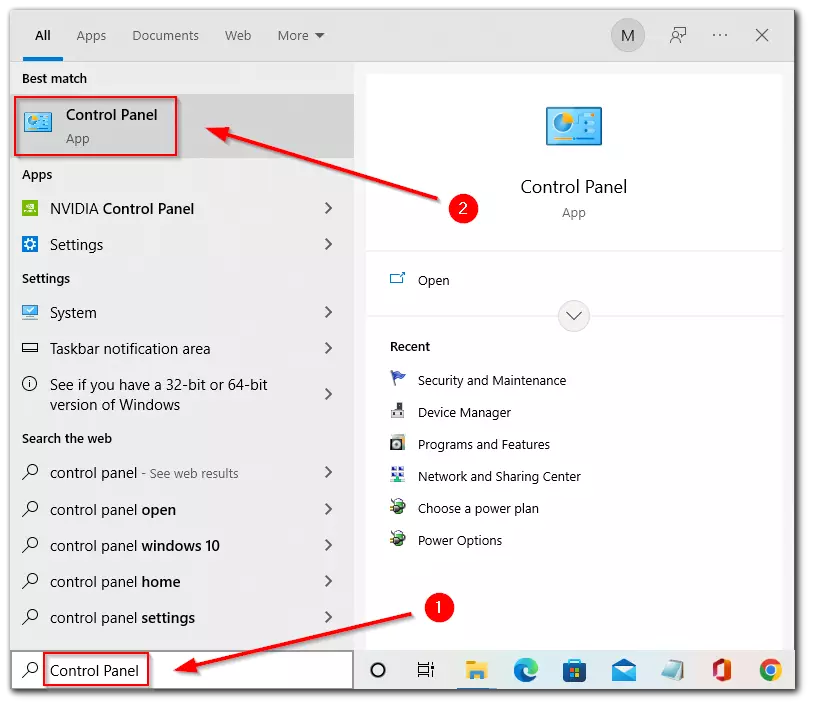Open File Explorer from the taskbar
The image size is (813, 707).
(476, 670)
